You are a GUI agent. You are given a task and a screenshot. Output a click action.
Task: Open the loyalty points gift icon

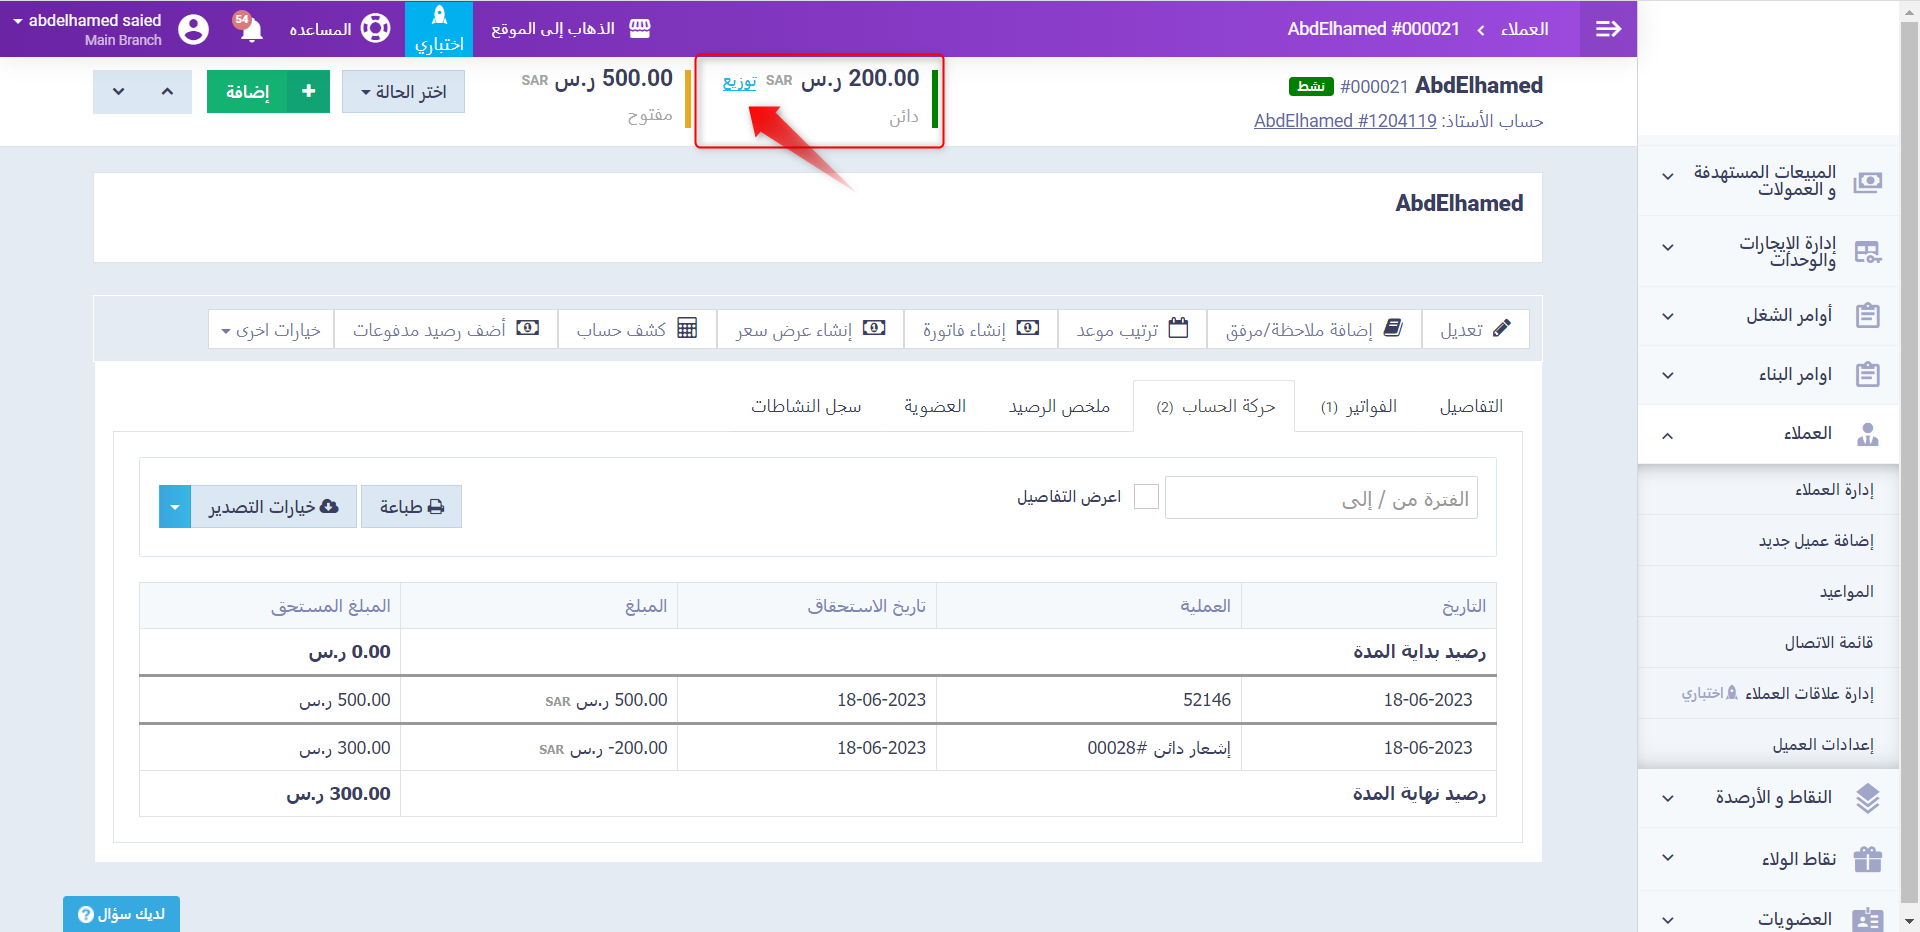pos(1867,859)
